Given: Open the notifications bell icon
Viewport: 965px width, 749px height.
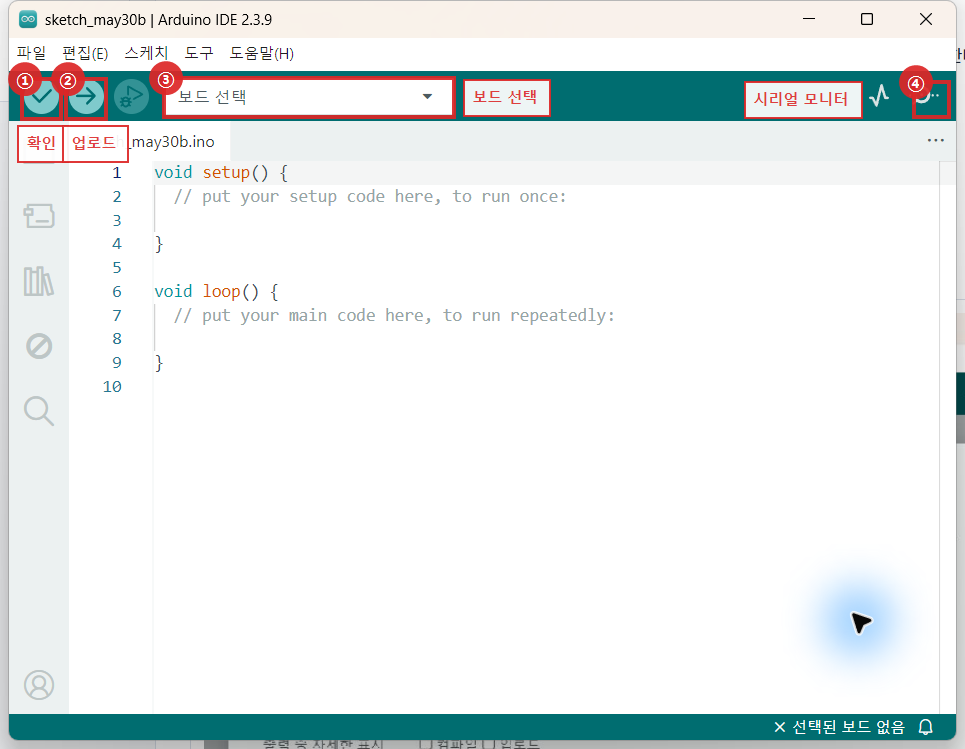Looking at the screenshot, I should (926, 727).
